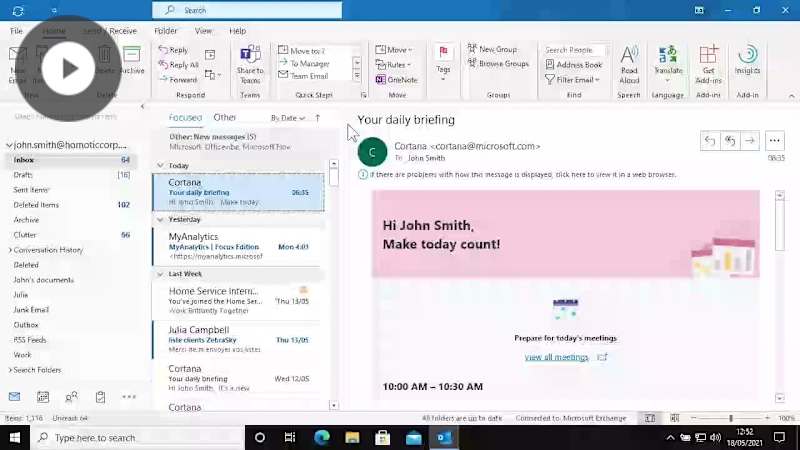Select Team Email quick step
This screenshot has height=450, width=800.
303,76
